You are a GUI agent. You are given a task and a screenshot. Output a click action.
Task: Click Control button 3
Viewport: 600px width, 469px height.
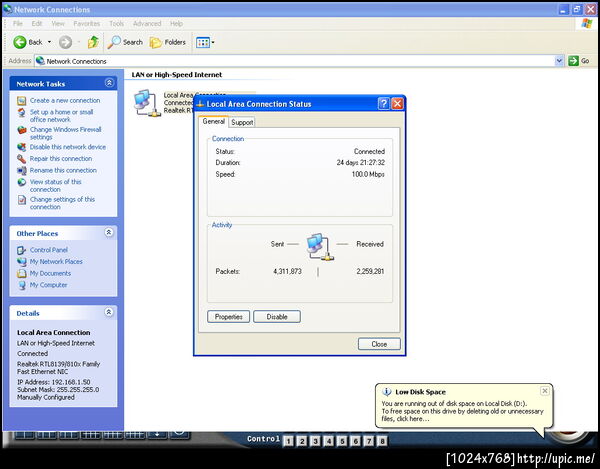(315, 441)
